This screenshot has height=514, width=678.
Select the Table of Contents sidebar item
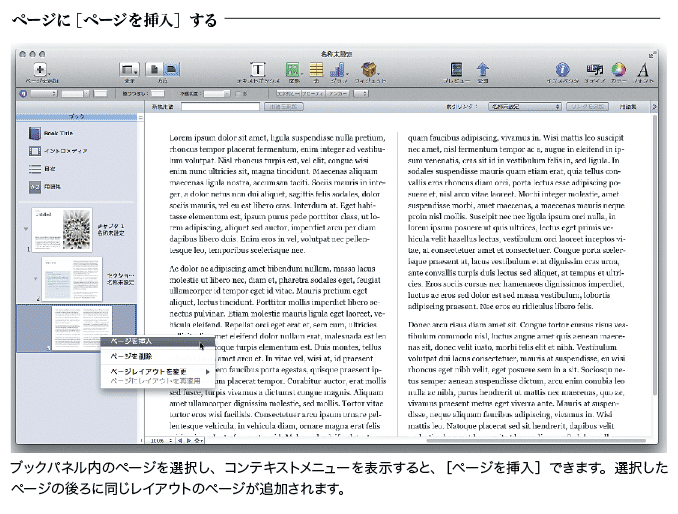pos(42,169)
